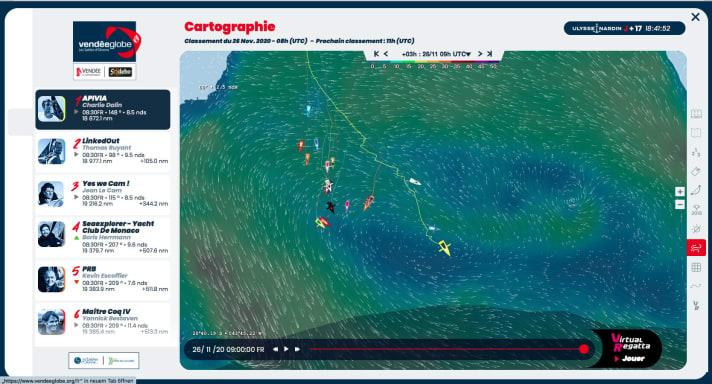
Task: Click the Cartographie heading
Action: click(x=229, y=27)
